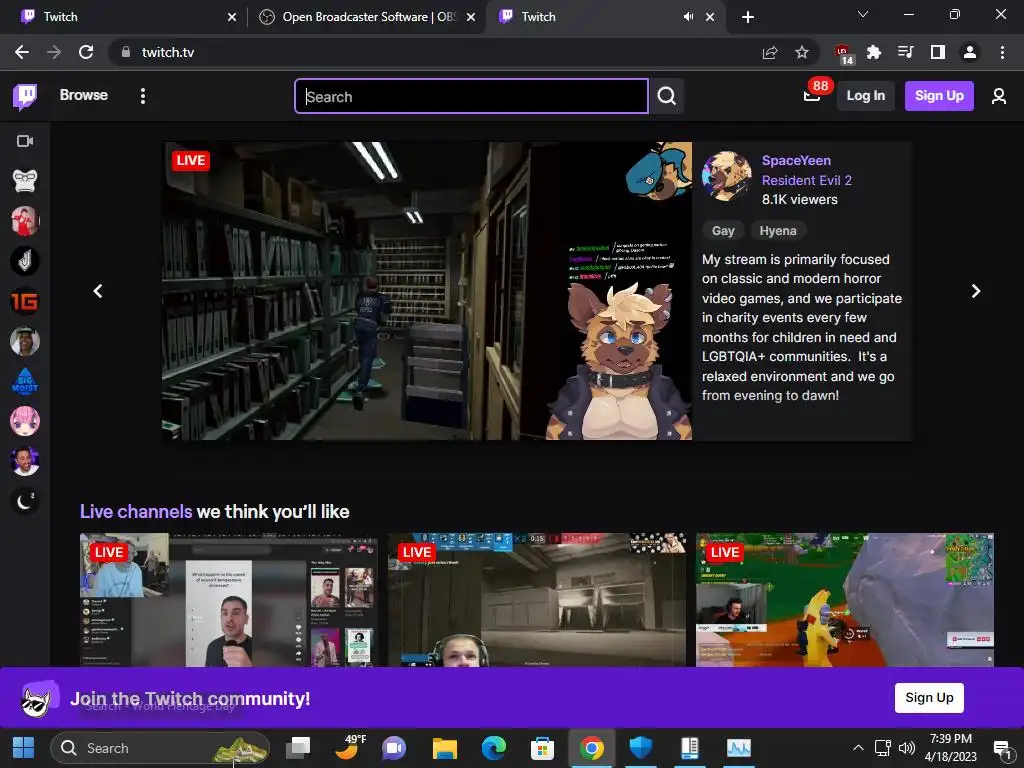1024x768 pixels.
Task: Click Sign Up in the purple community banner
Action: pyautogui.click(x=929, y=698)
